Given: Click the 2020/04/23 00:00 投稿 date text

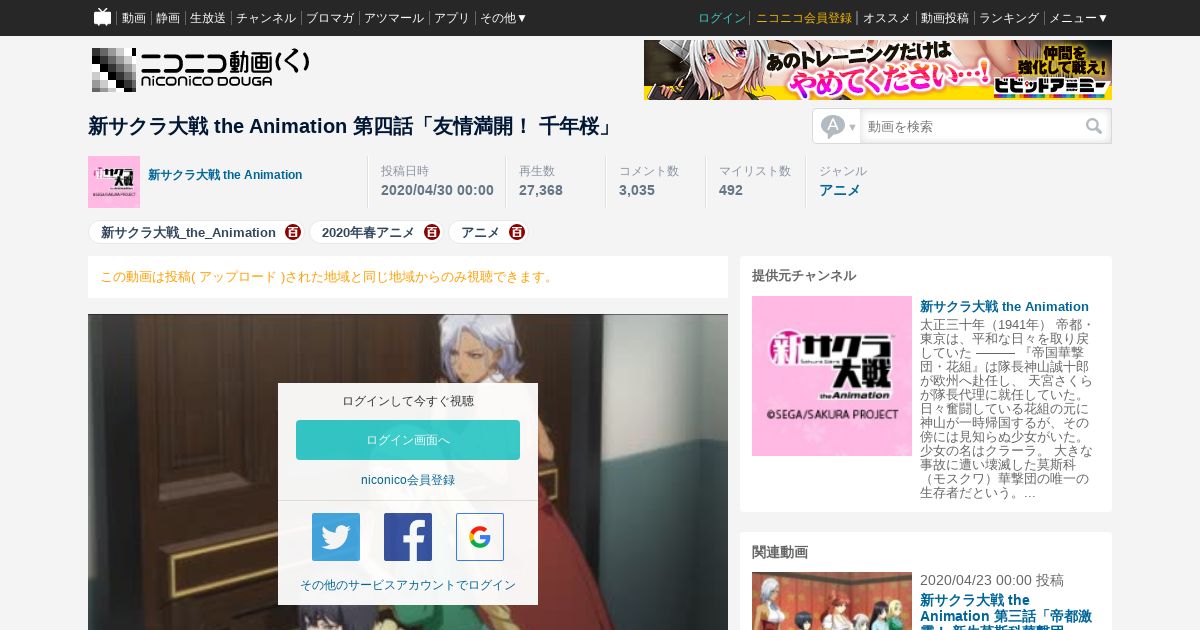Looking at the screenshot, I should coord(992,580).
